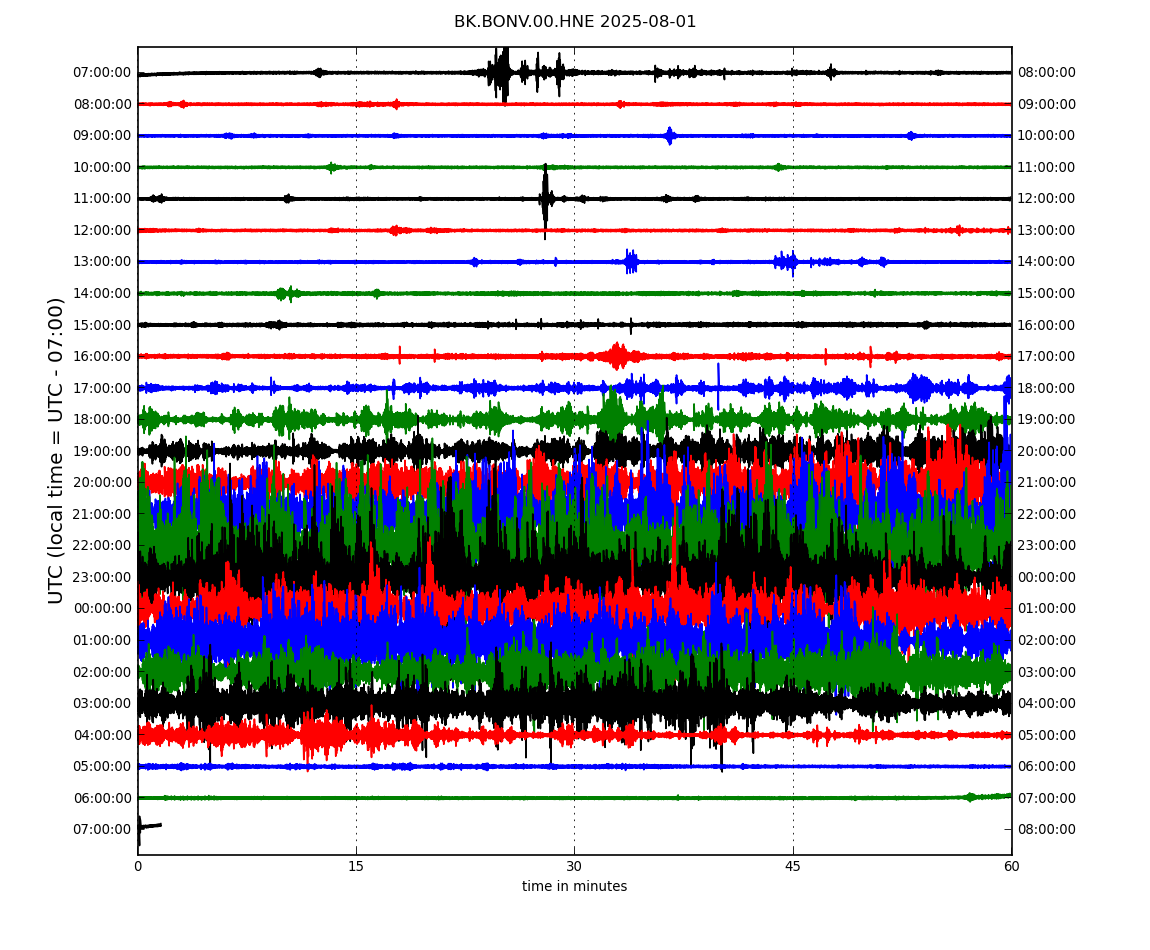
Task: Select left-axis UTC label 17:00:00
Action: (x=103, y=388)
